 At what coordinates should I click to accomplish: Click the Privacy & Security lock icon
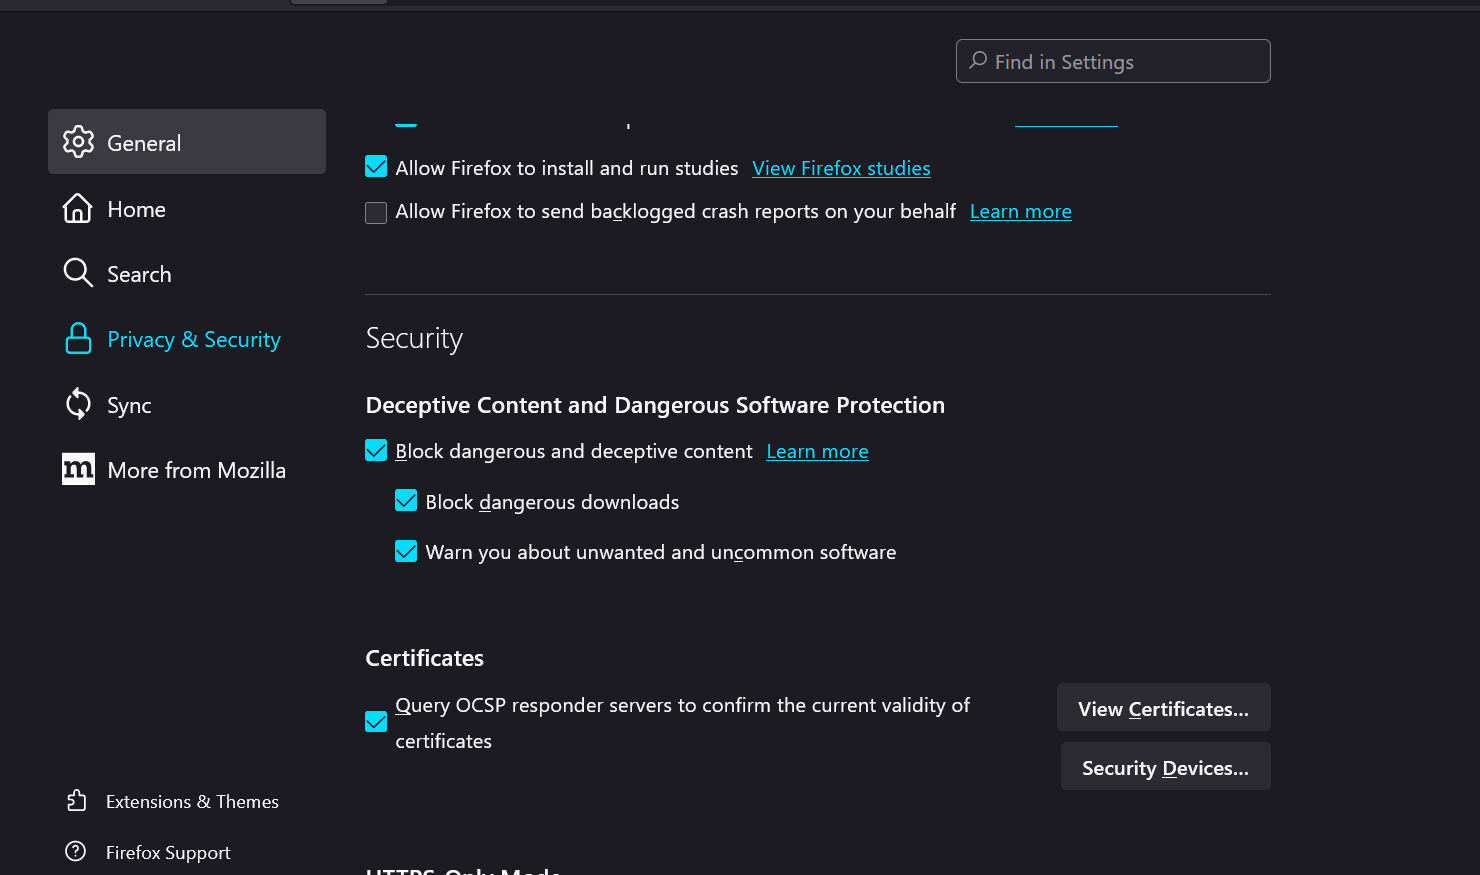(x=78, y=339)
